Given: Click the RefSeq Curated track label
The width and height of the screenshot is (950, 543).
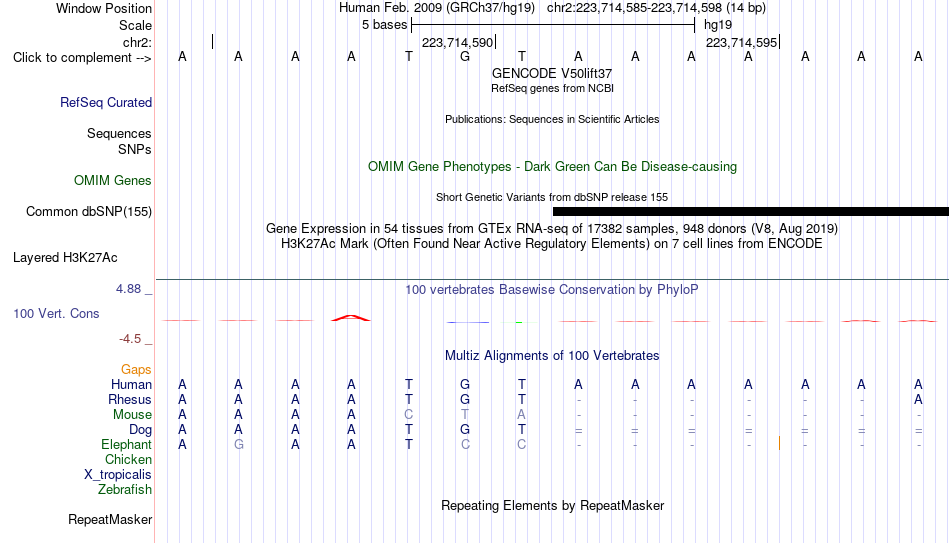Looking at the screenshot, I should [105, 102].
